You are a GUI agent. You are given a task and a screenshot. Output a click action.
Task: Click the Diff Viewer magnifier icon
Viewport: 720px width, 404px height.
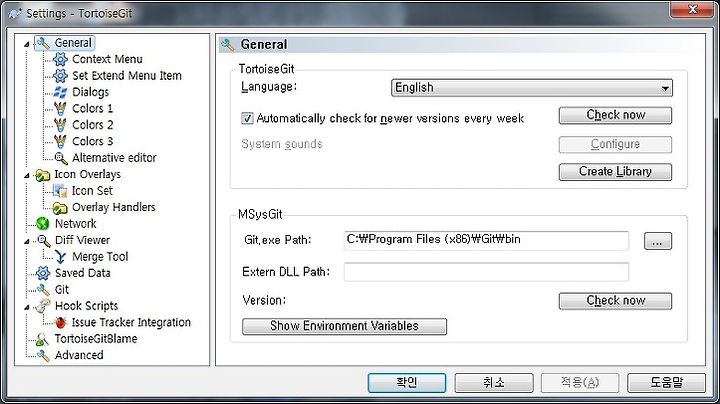[44, 240]
